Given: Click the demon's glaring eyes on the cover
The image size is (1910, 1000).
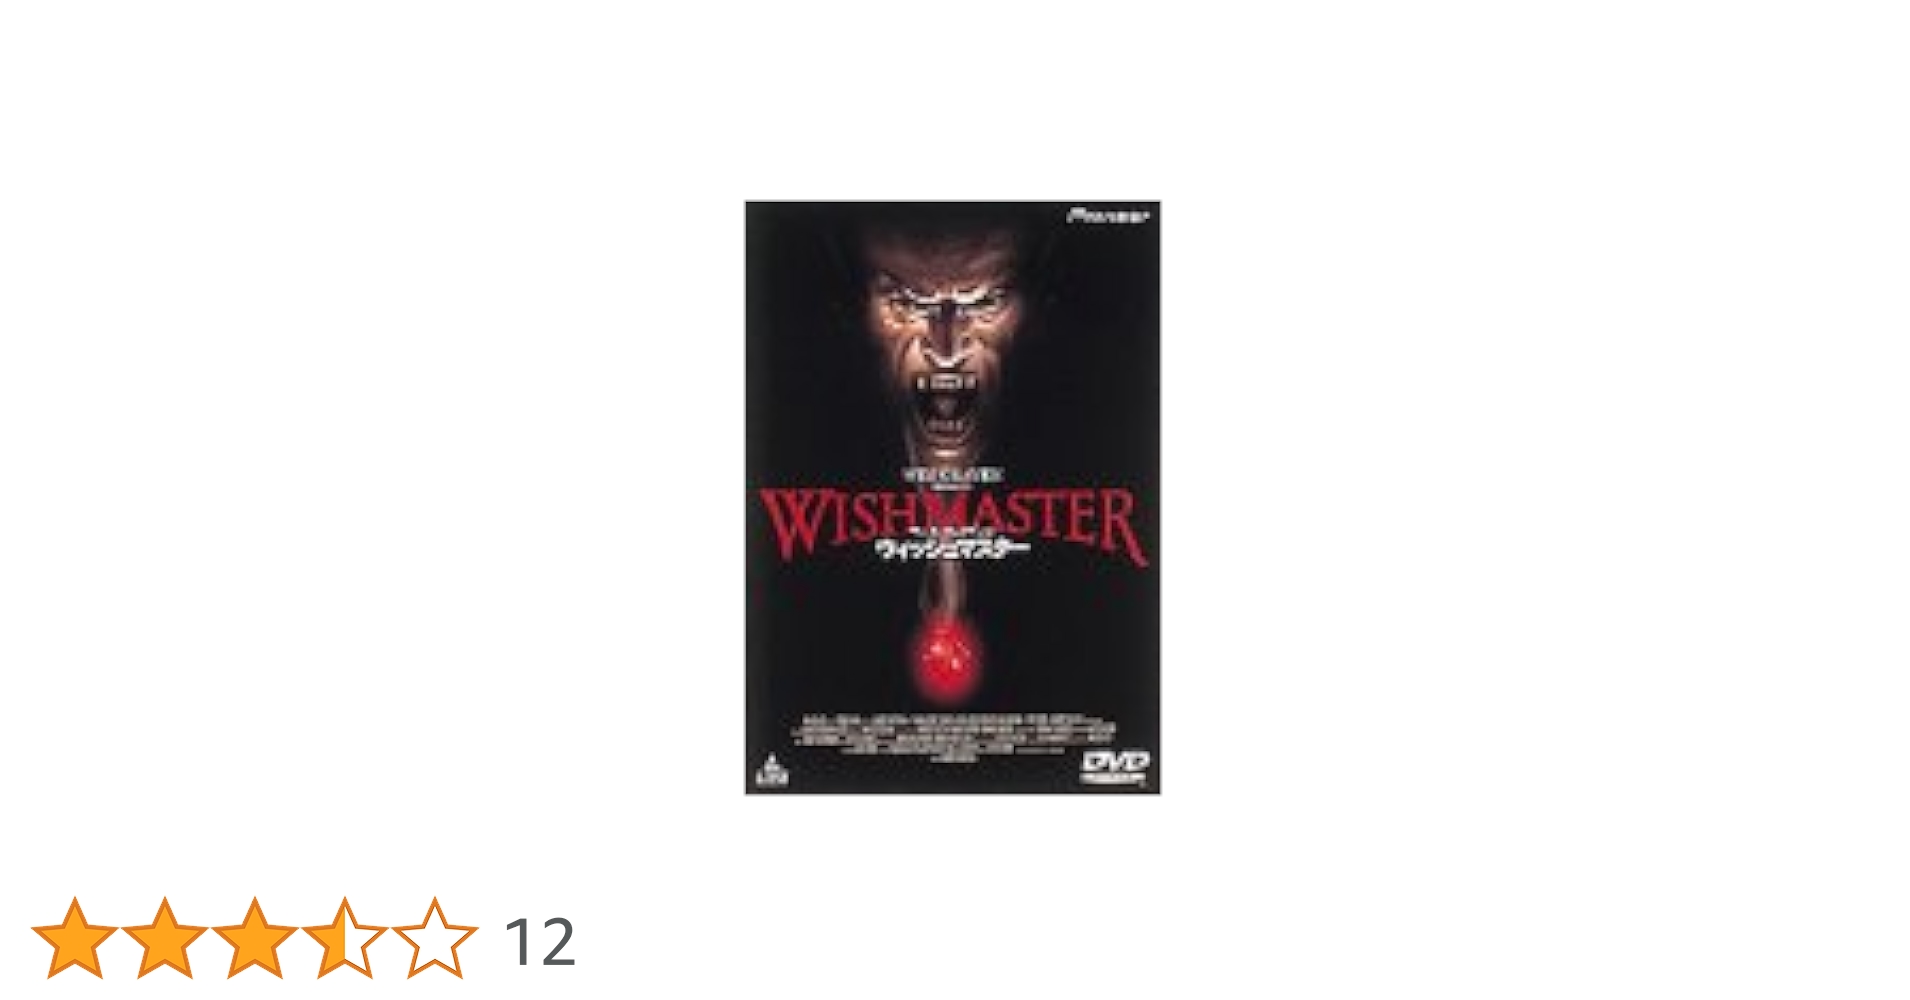Looking at the screenshot, I should coord(946,305).
